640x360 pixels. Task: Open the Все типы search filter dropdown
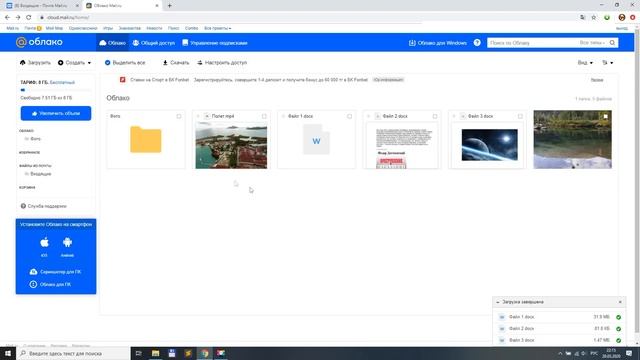(592, 42)
